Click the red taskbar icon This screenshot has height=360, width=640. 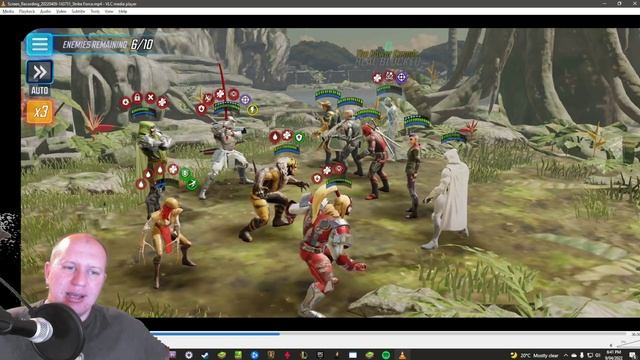point(287,355)
